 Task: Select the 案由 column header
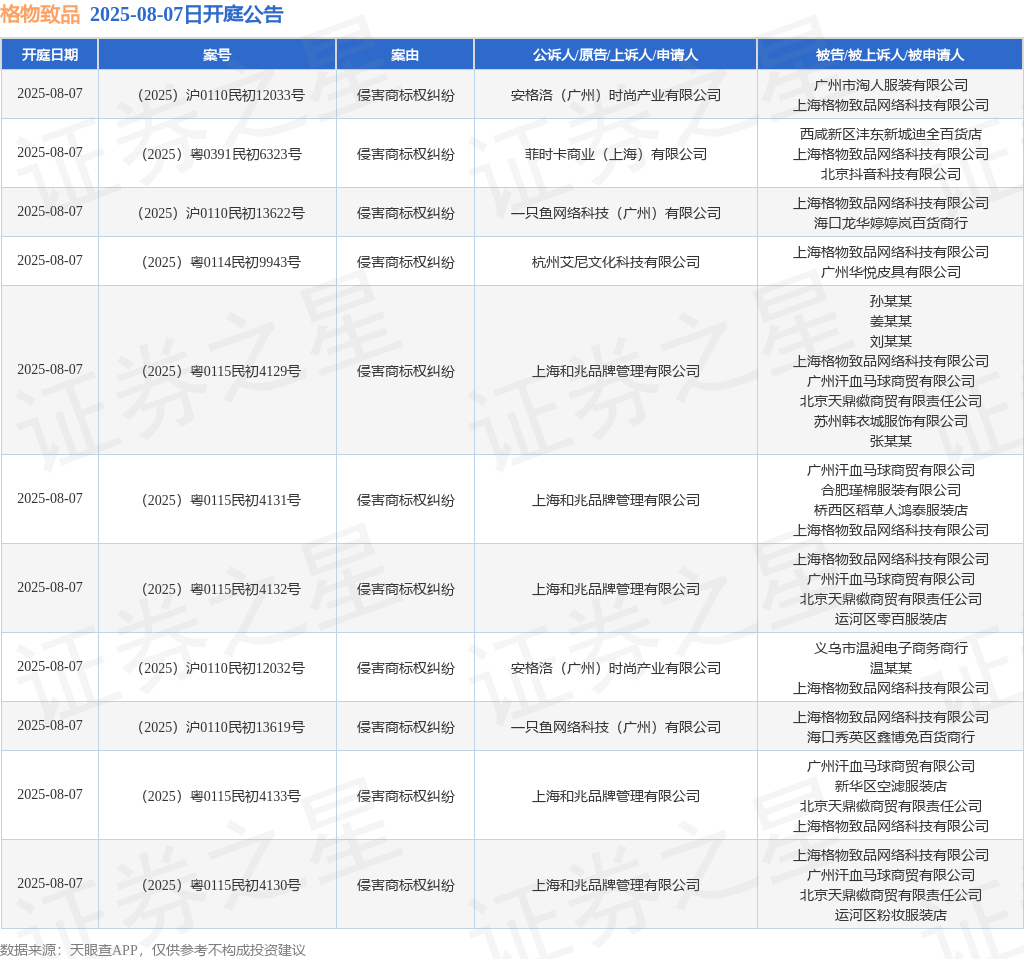pos(405,55)
